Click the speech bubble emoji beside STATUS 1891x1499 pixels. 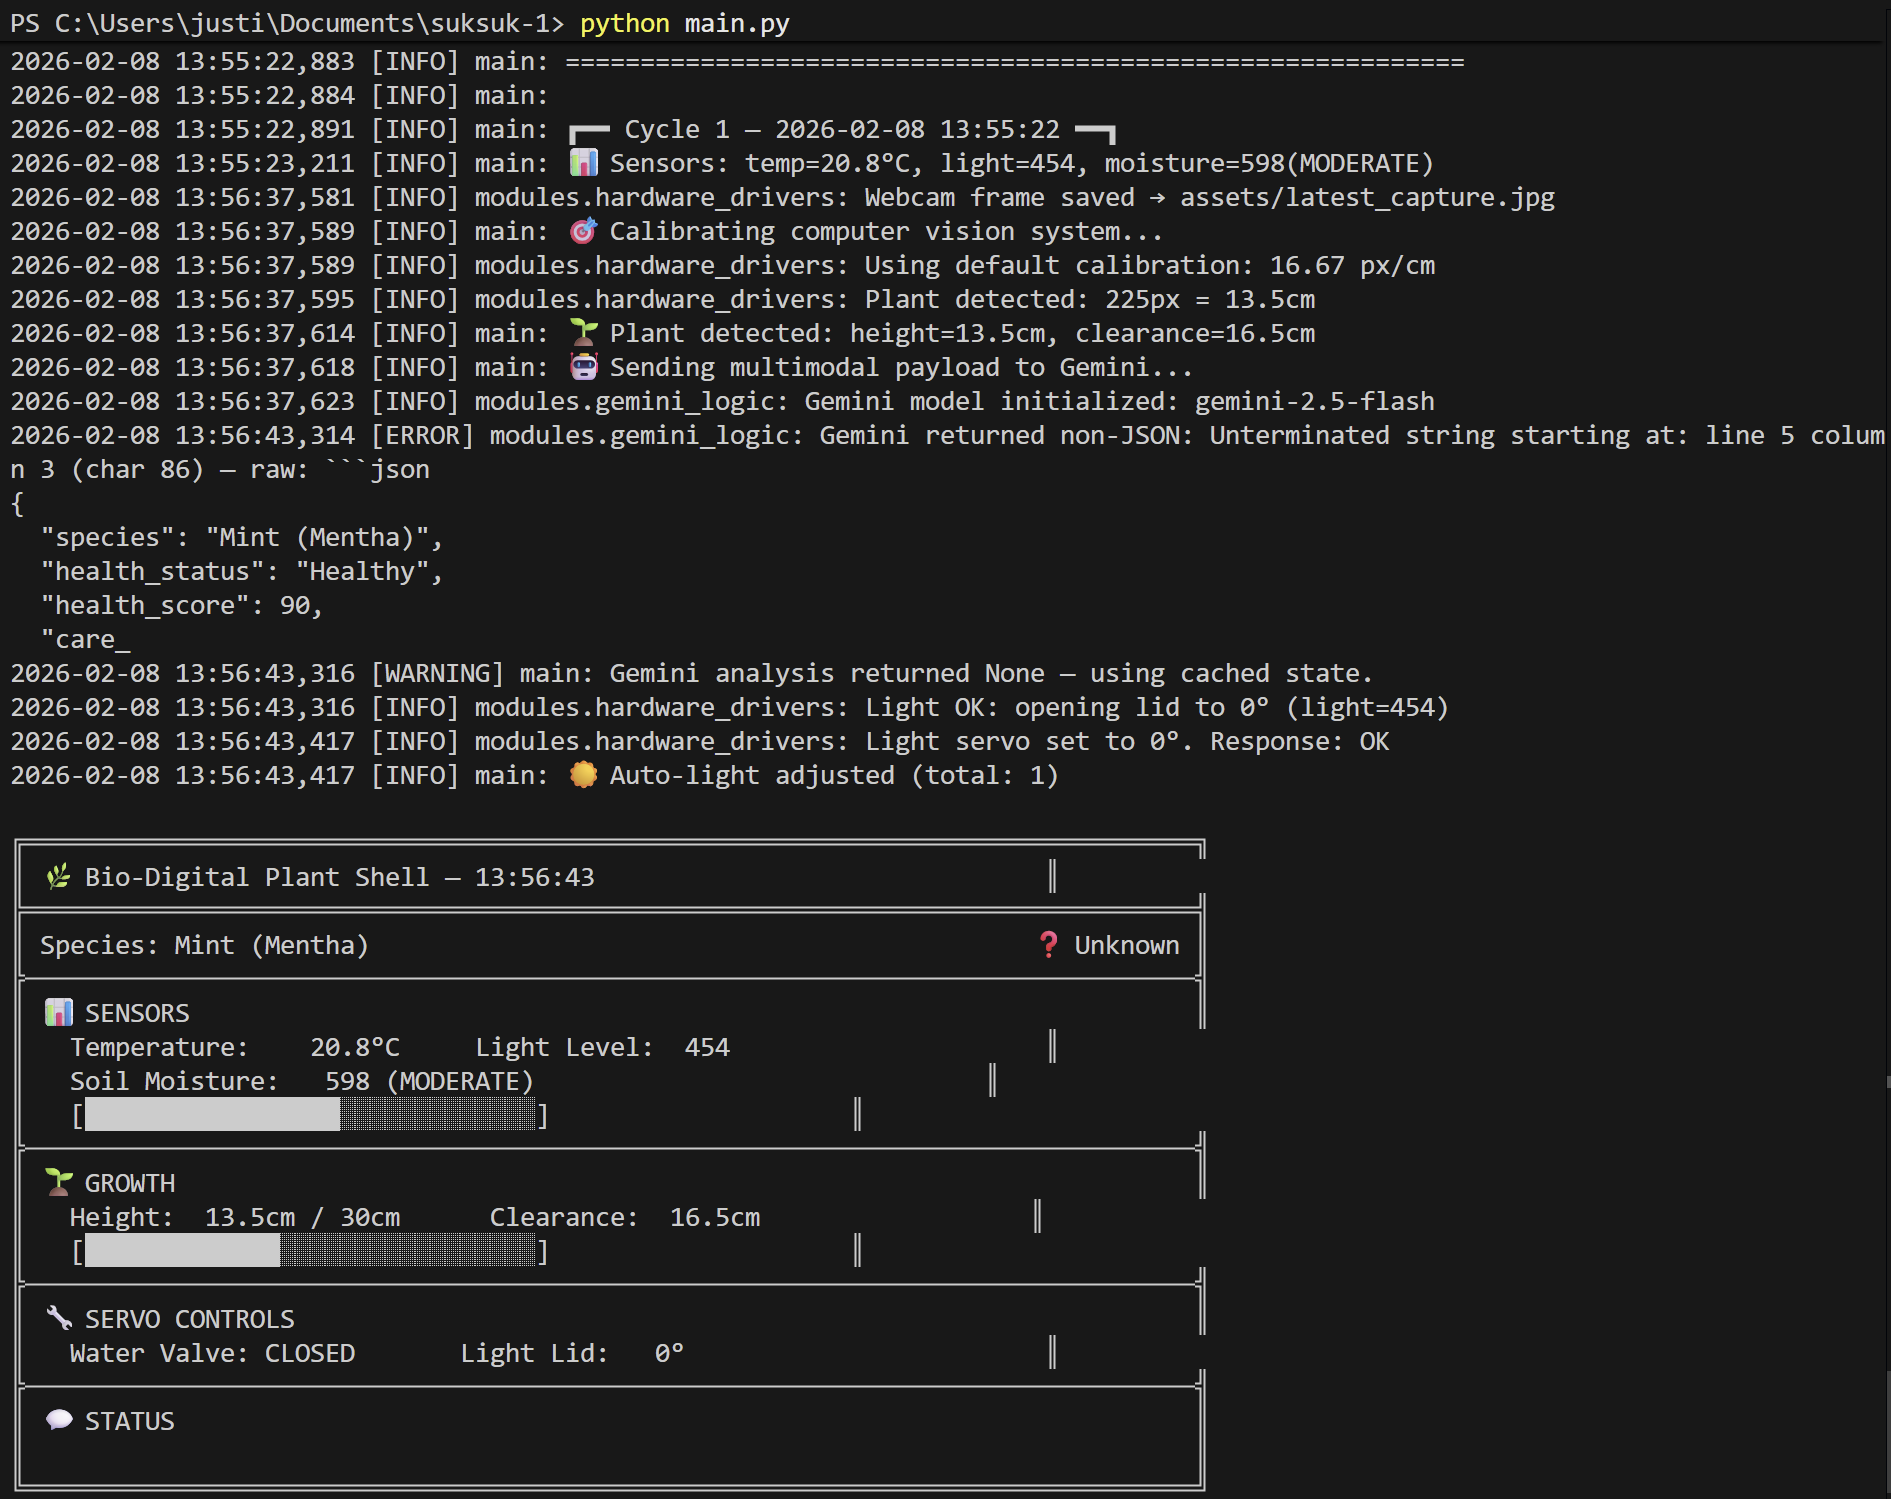click(x=59, y=1420)
